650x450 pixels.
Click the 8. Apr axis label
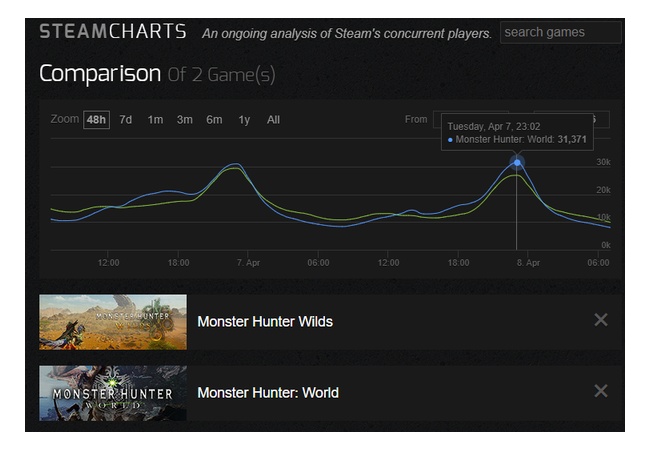(528, 263)
